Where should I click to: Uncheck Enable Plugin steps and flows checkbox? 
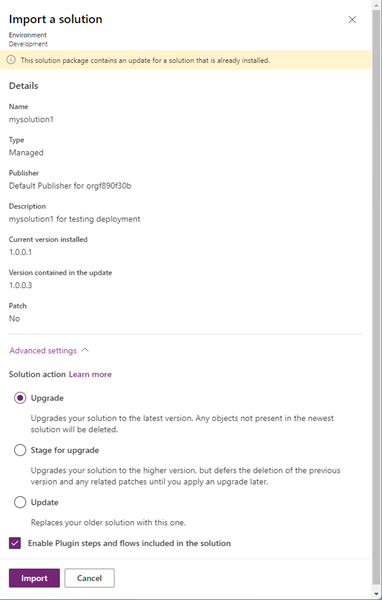(x=15, y=543)
